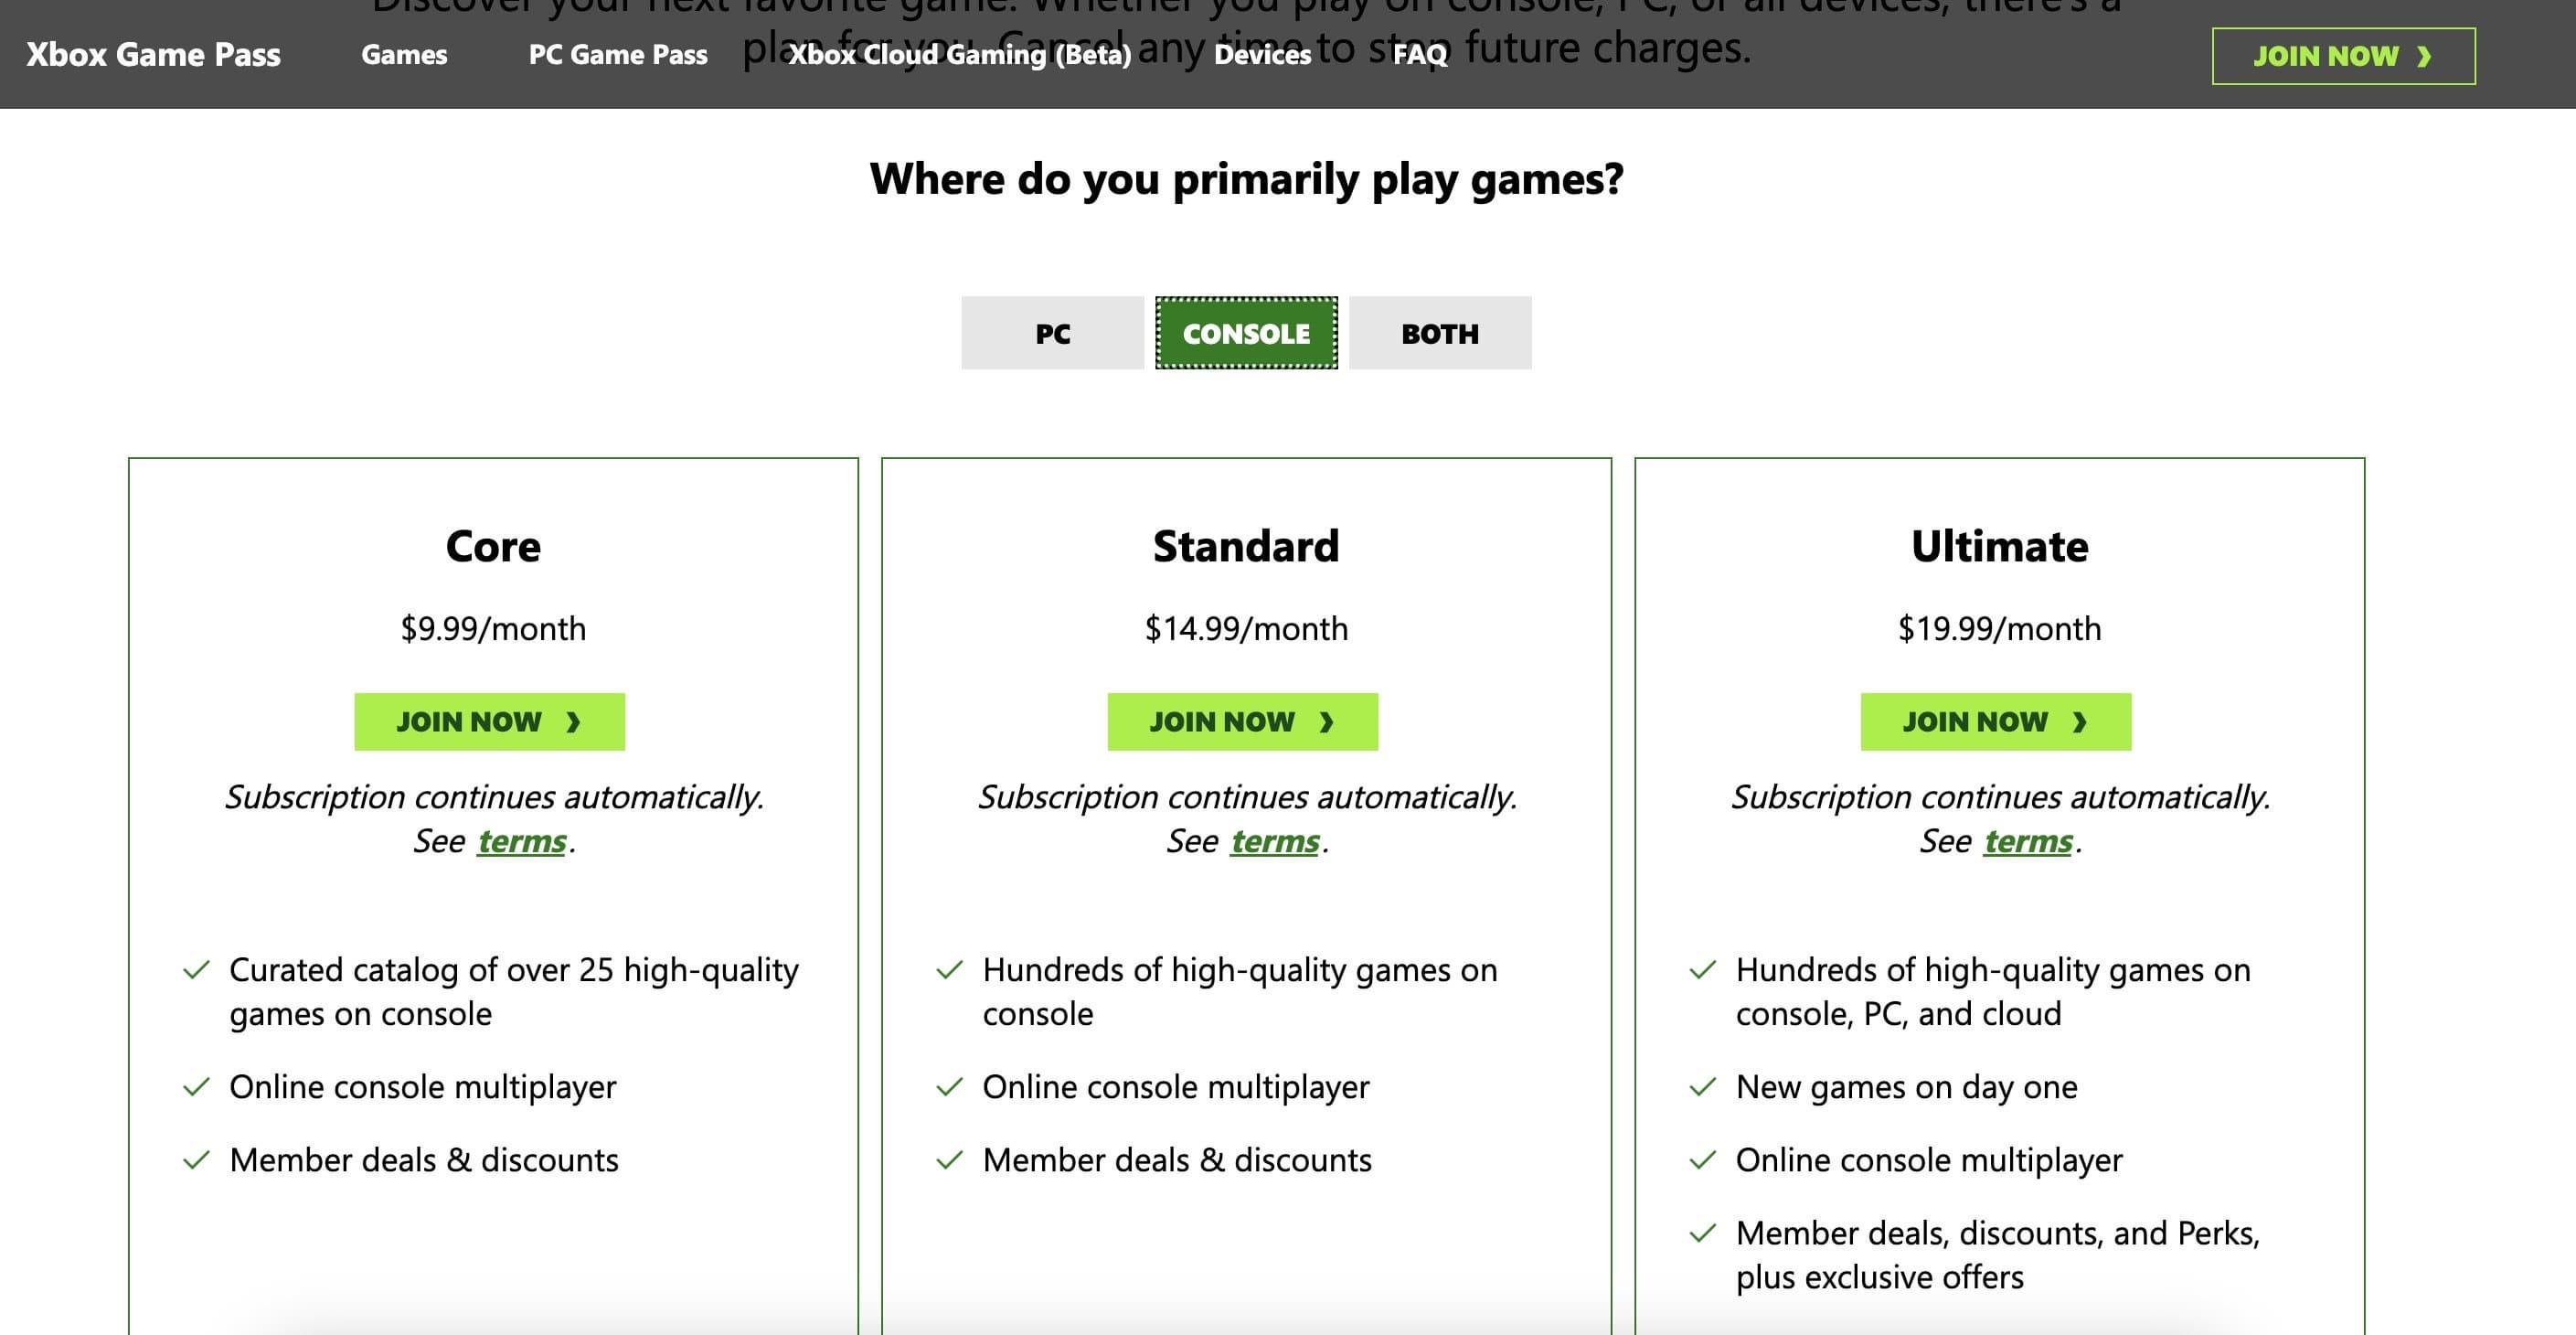Join the Core plan now

(x=489, y=721)
